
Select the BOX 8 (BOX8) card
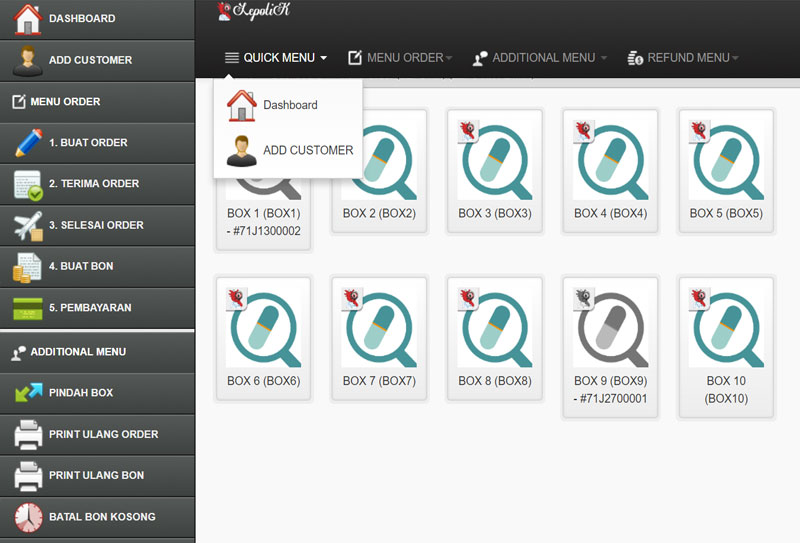pyautogui.click(x=494, y=338)
